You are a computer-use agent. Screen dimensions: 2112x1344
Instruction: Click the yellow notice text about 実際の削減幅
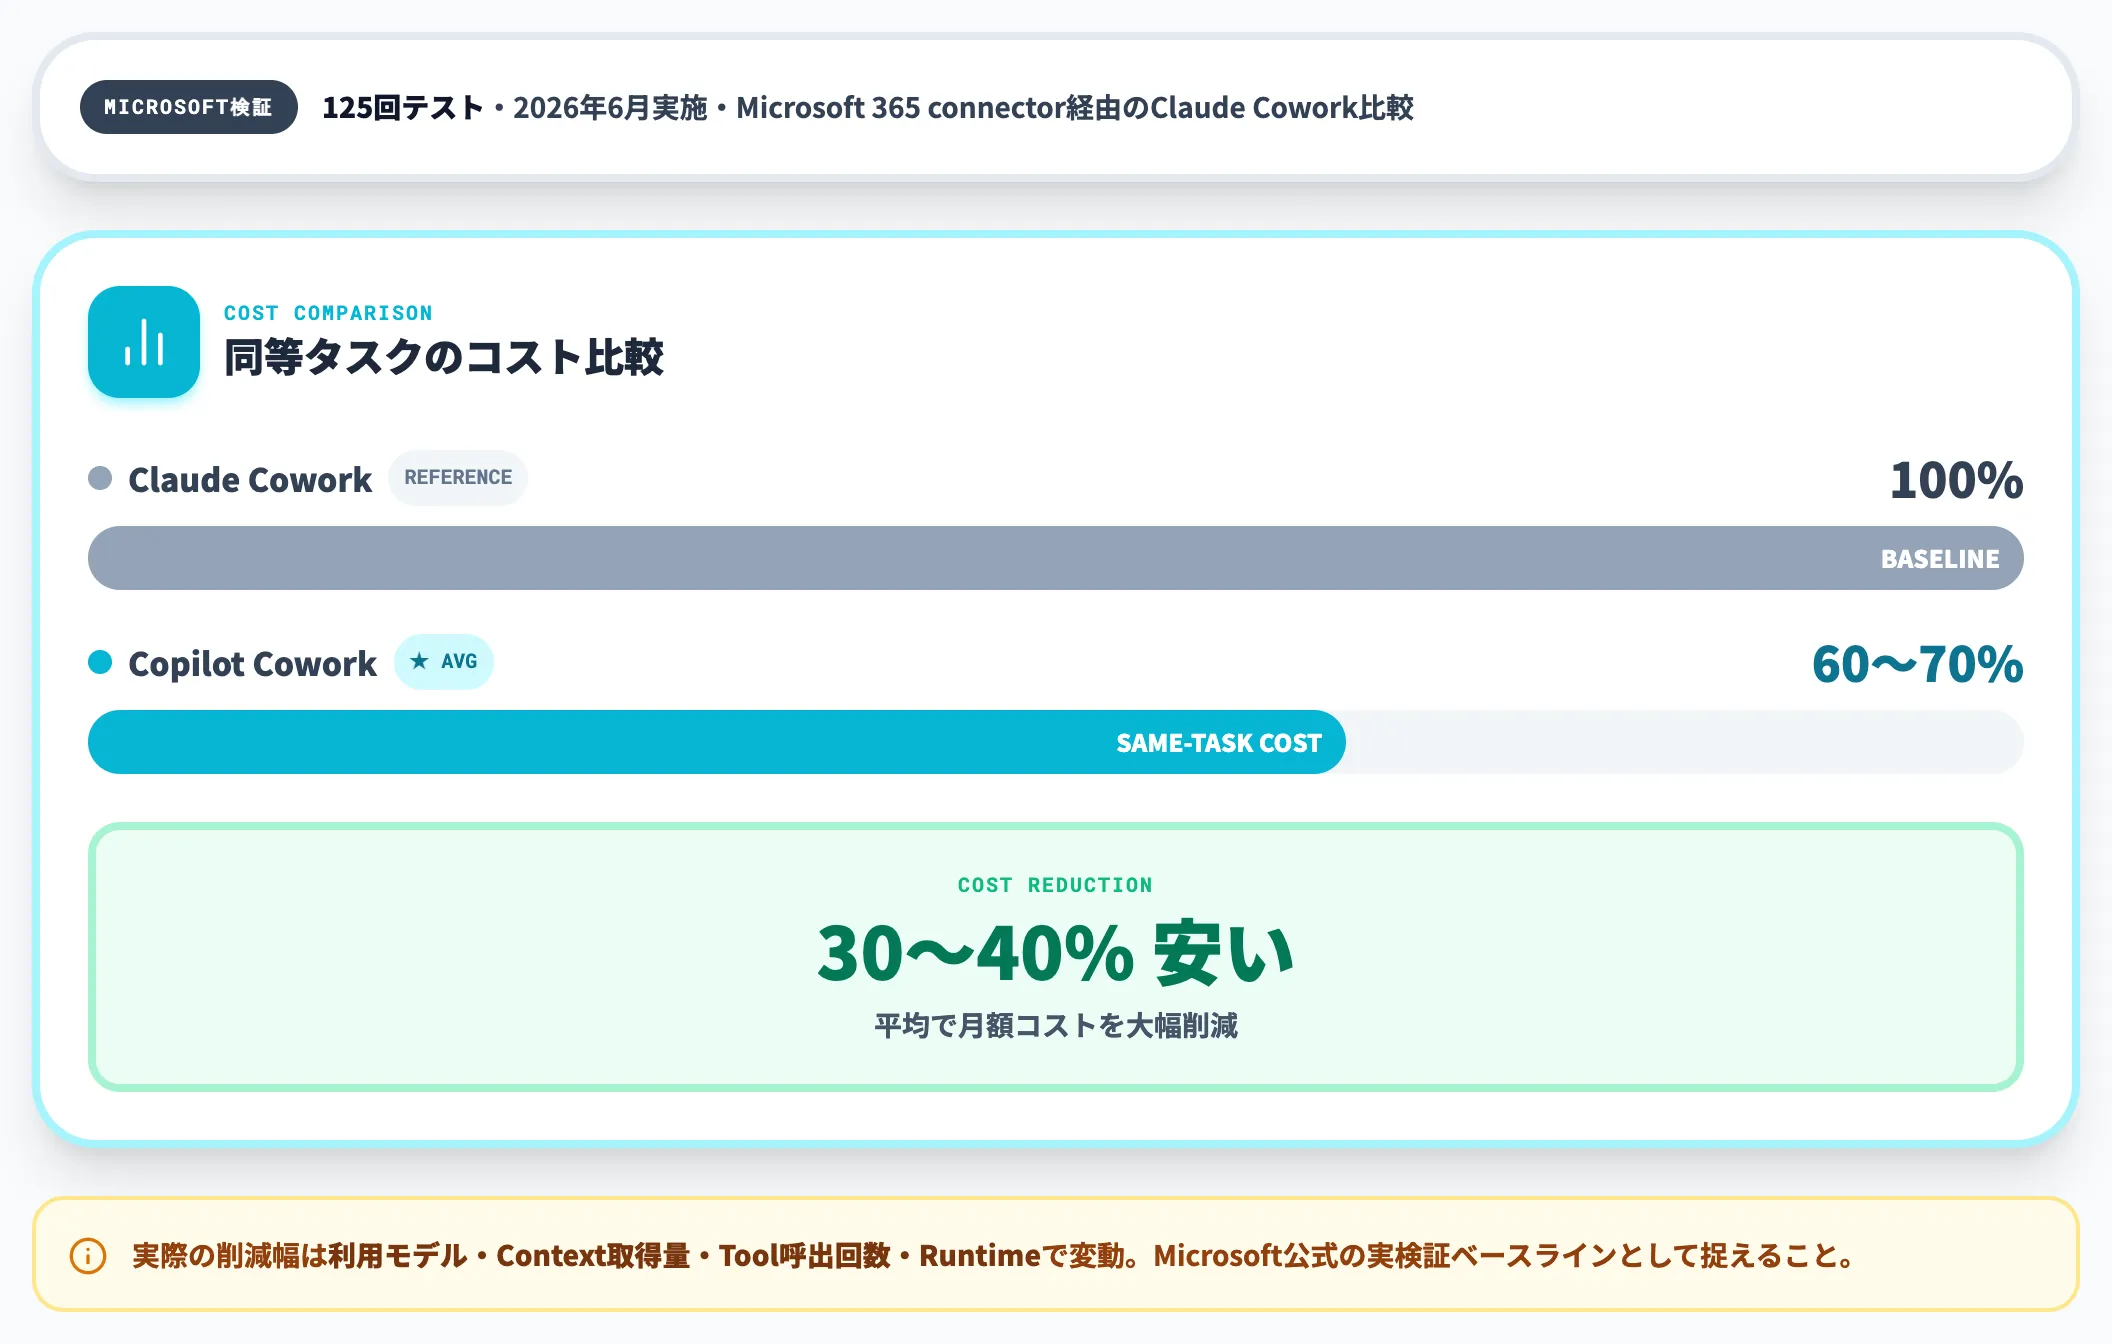point(993,1256)
